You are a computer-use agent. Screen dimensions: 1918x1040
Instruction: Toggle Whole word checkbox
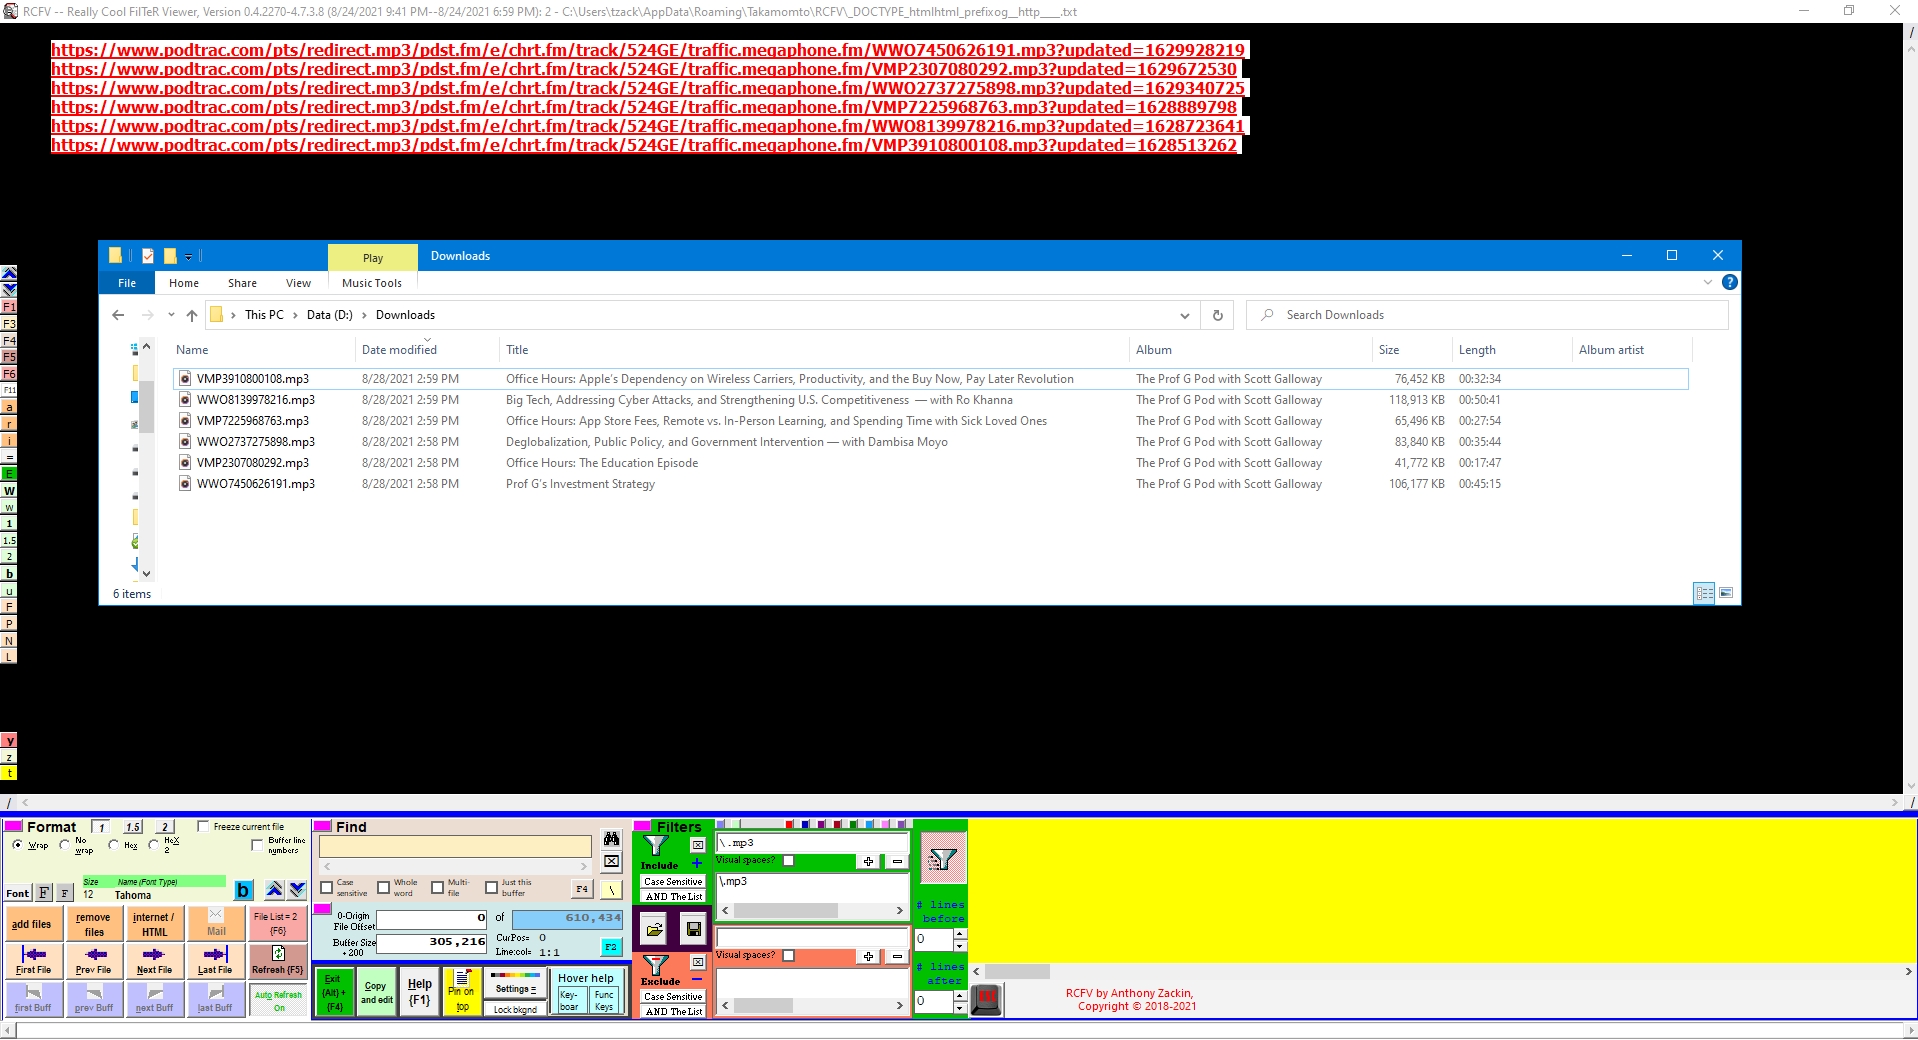tap(383, 888)
